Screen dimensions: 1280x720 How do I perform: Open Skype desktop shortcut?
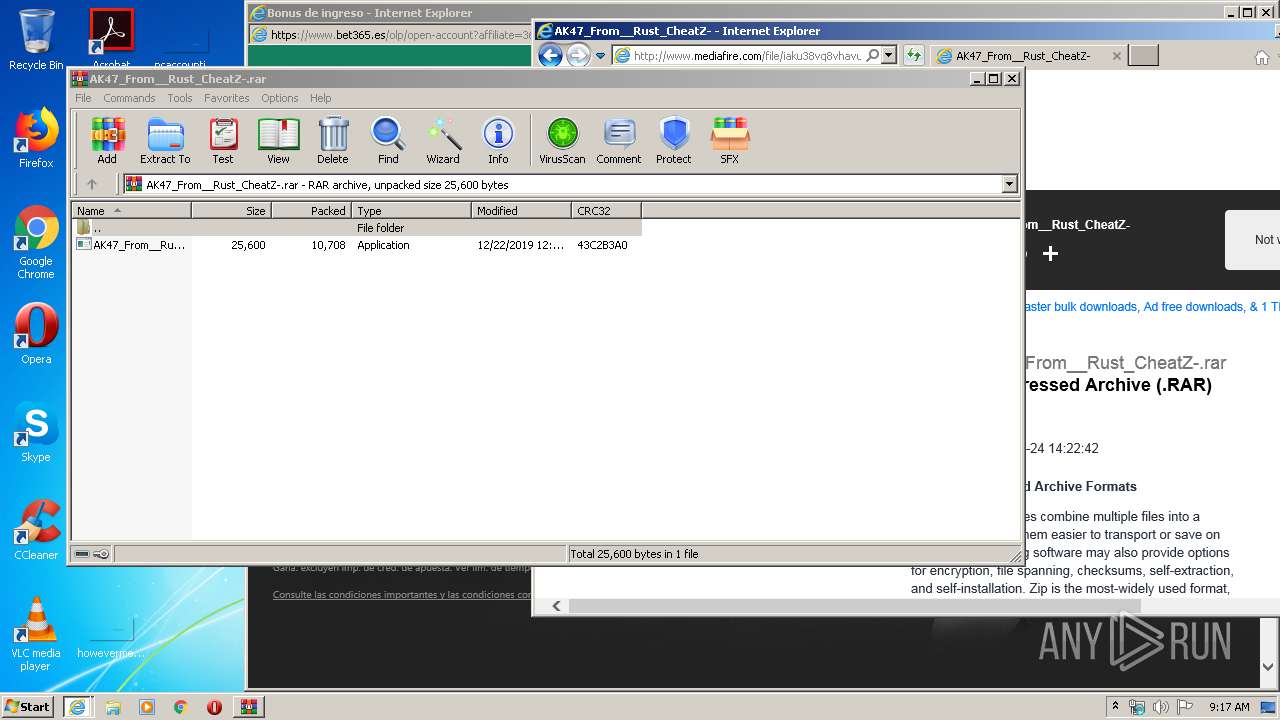coord(36,432)
